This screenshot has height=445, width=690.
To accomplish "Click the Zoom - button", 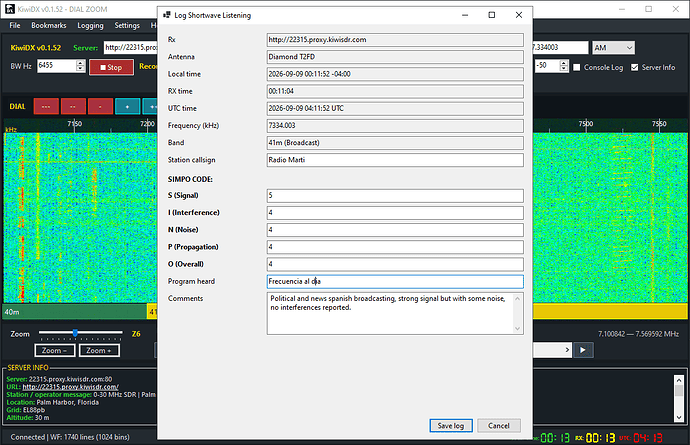I will click(x=55, y=350).
